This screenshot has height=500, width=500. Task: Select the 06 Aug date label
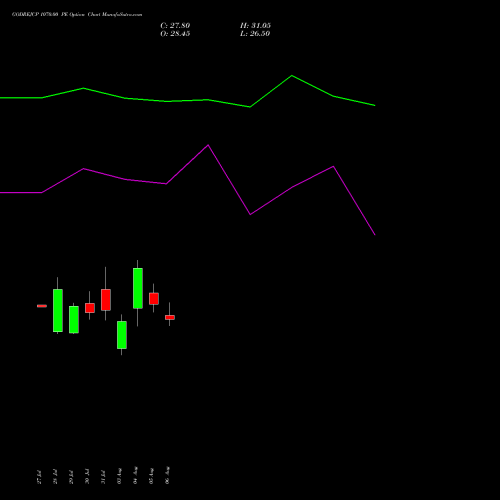click(167, 475)
